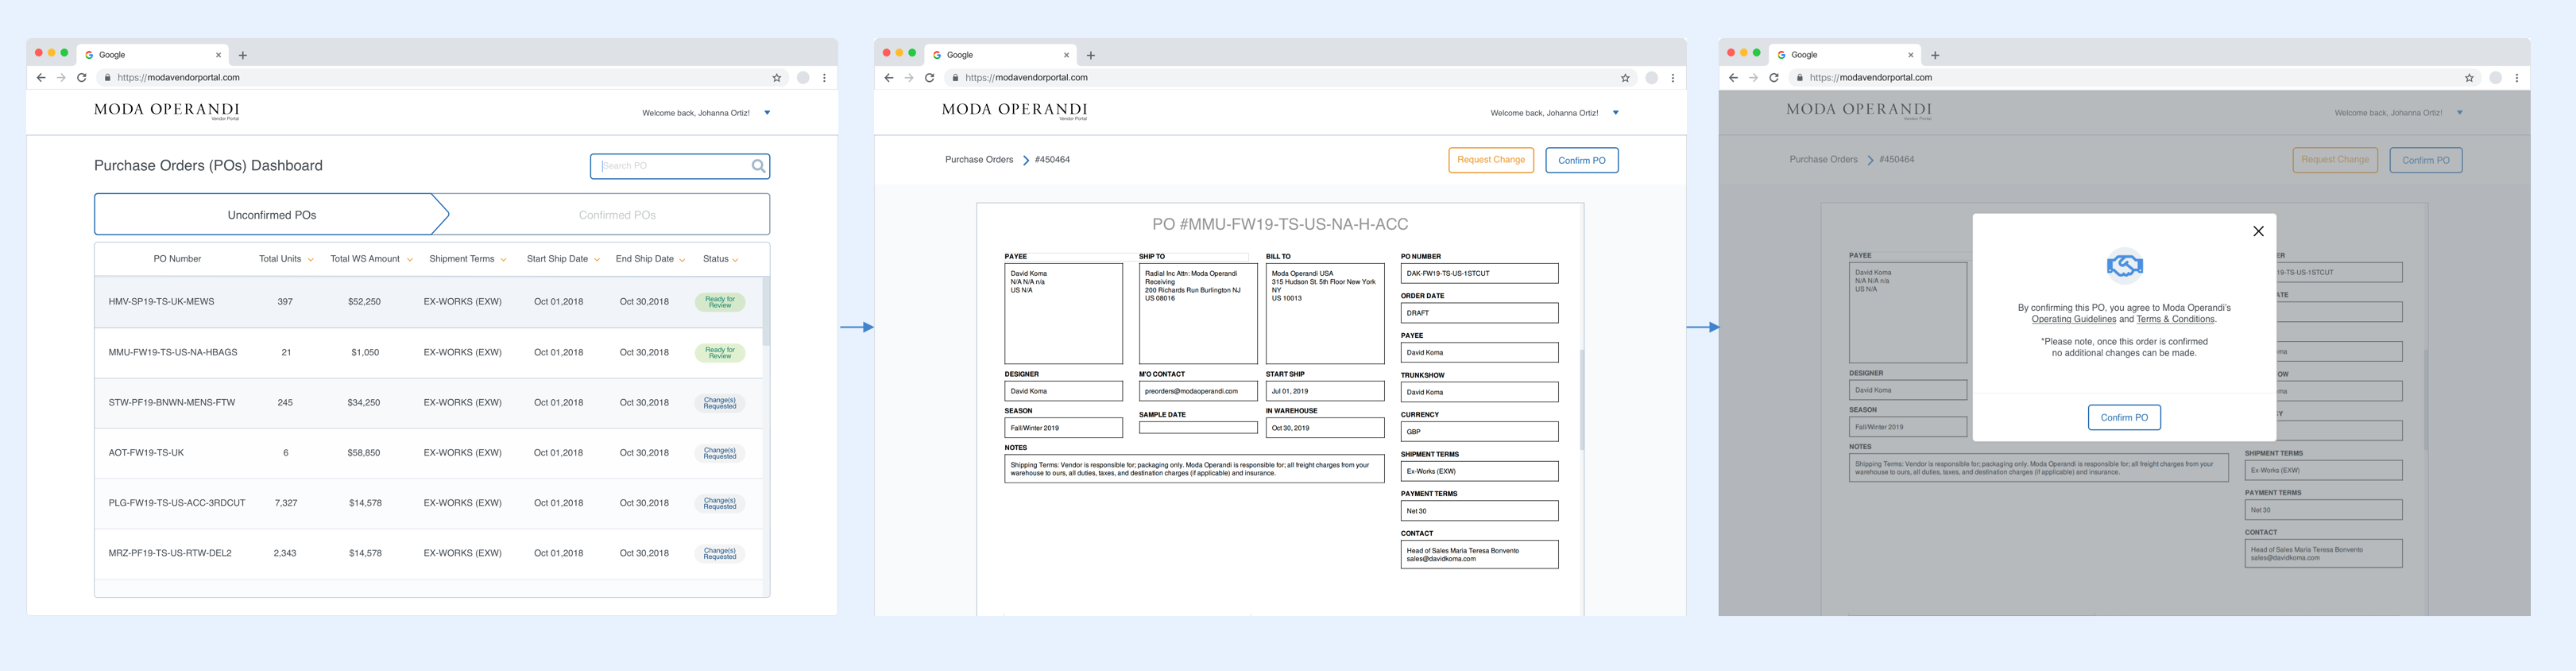The height and width of the screenshot is (671, 2576).
Task: Click the magnifier icon in Search PO box
Action: (x=758, y=166)
